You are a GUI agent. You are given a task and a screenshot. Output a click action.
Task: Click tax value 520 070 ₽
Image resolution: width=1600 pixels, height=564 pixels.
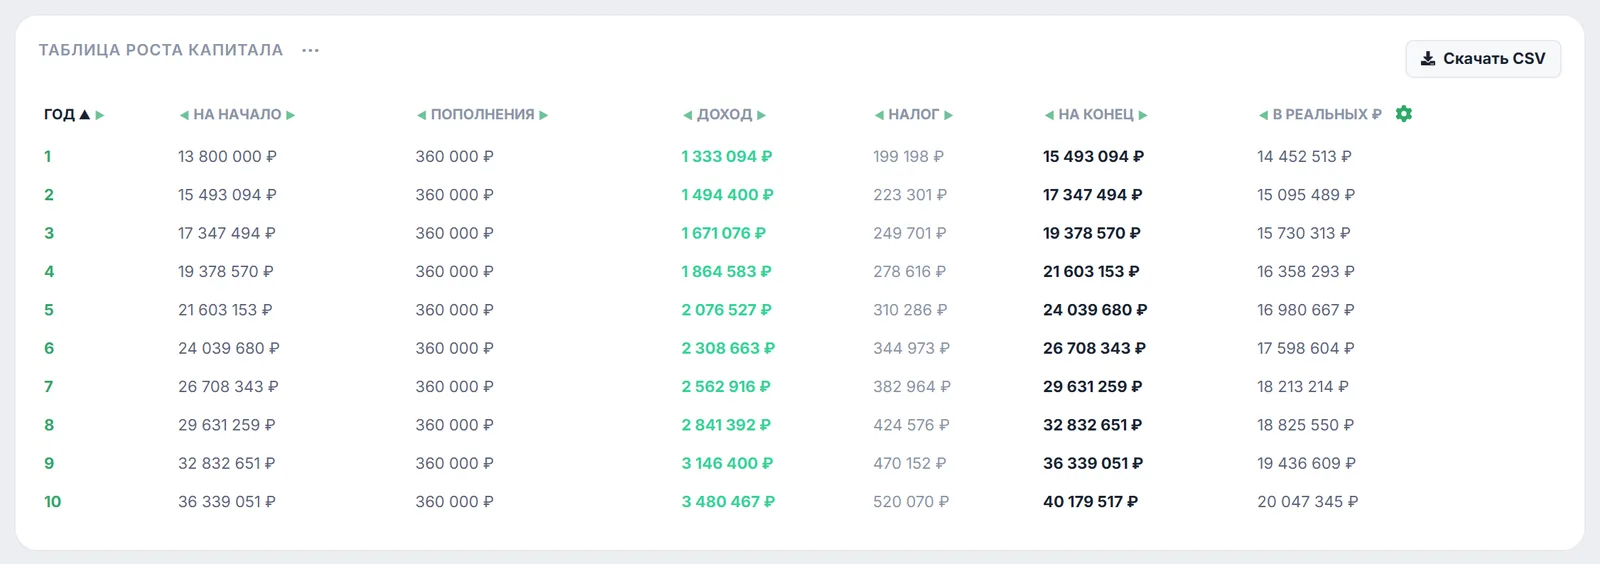911,502
